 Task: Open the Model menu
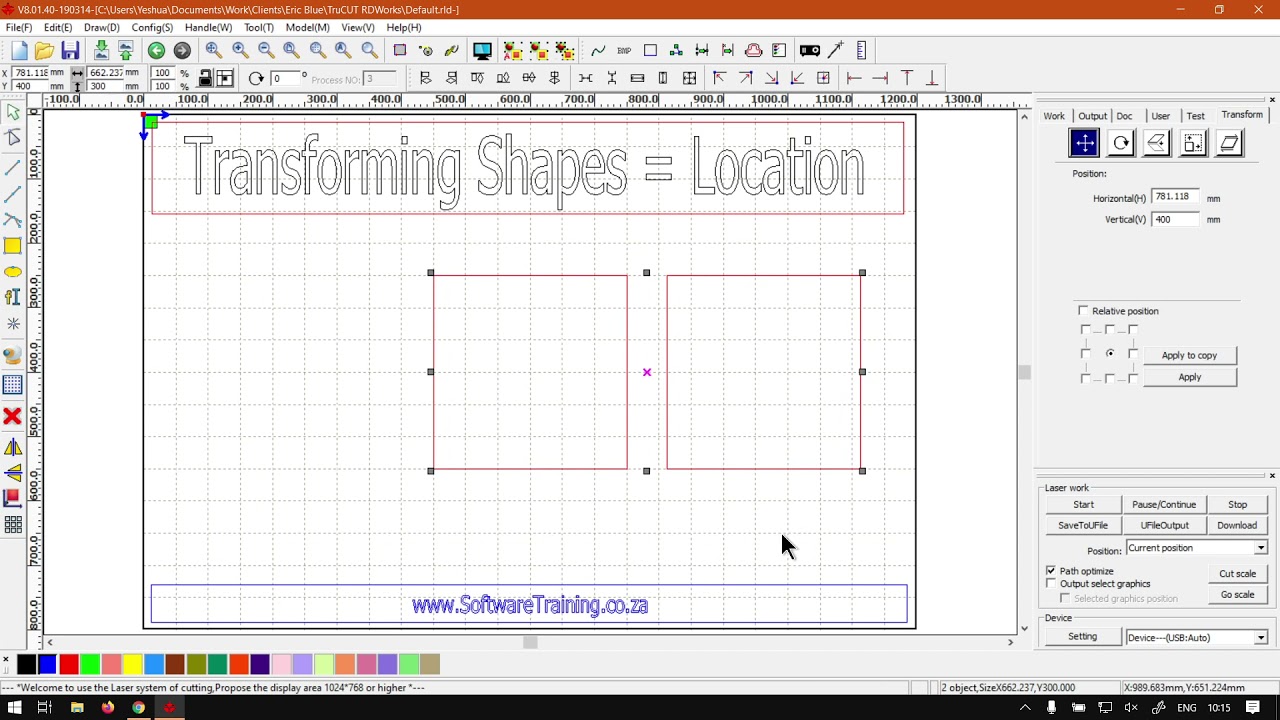[x=307, y=28]
